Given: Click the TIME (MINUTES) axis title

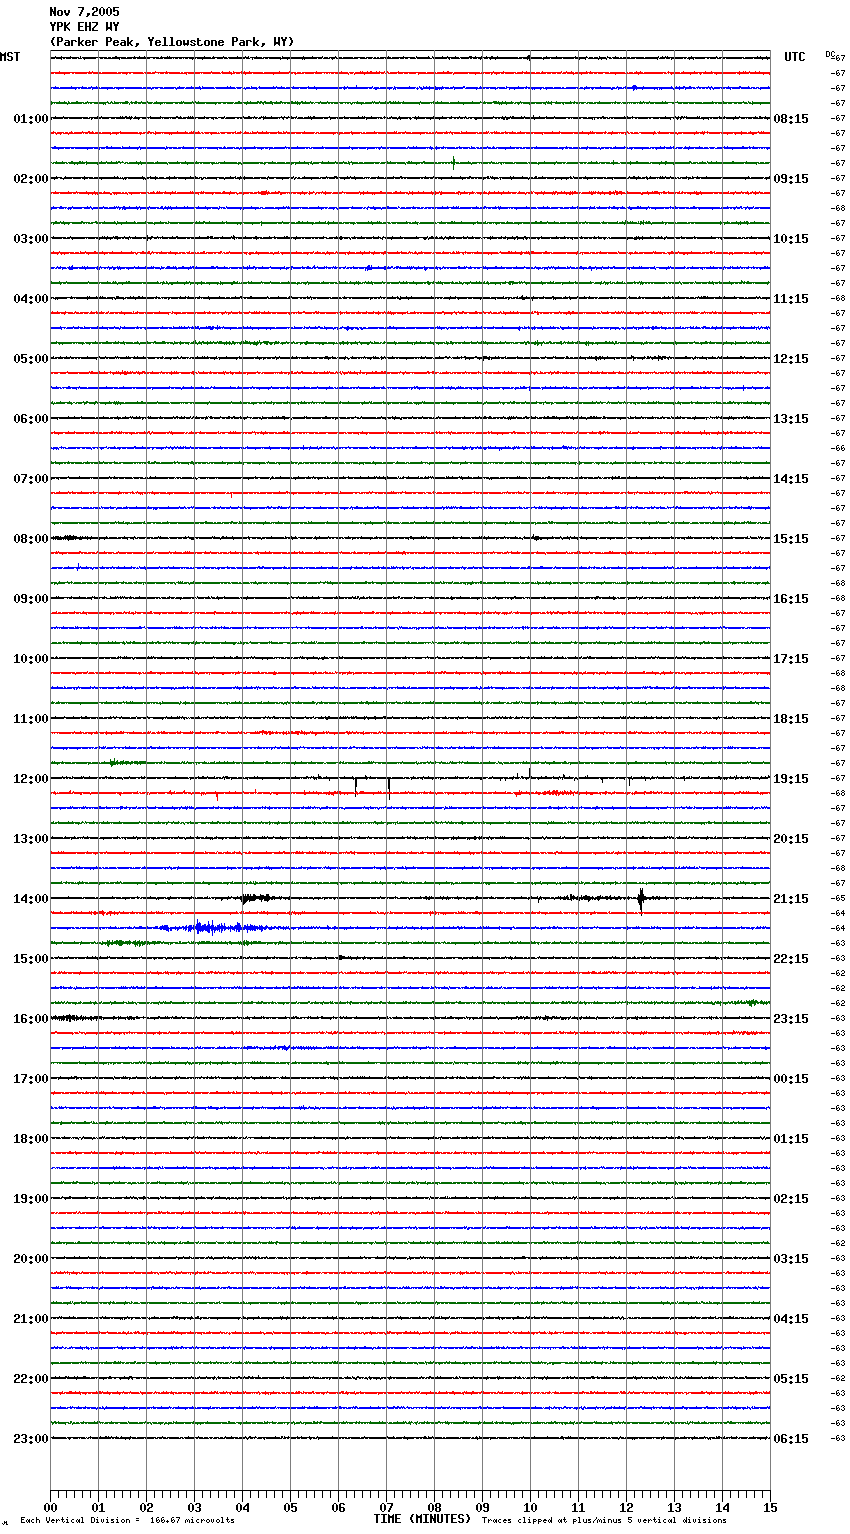Looking at the screenshot, I should click(x=422, y=1519).
